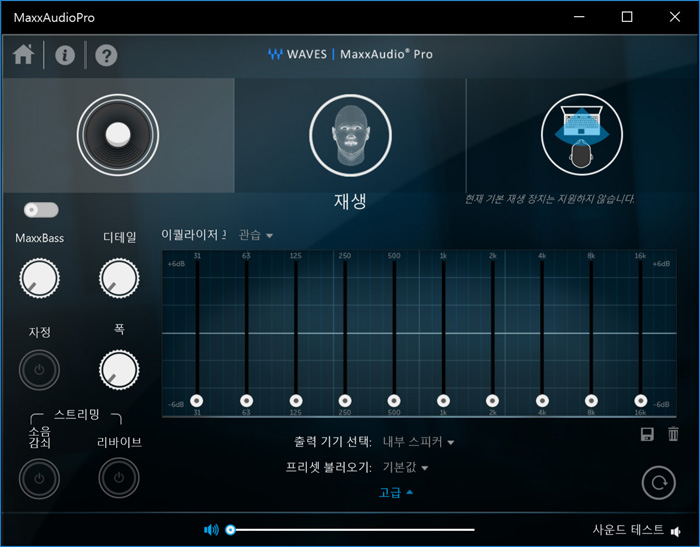Click the 재생 label text
This screenshot has height=547, width=700.
350,201
